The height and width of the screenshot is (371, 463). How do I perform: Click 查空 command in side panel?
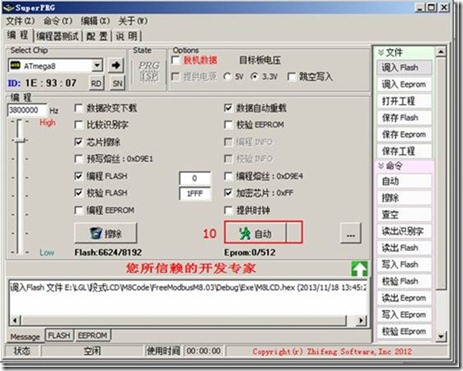click(404, 214)
